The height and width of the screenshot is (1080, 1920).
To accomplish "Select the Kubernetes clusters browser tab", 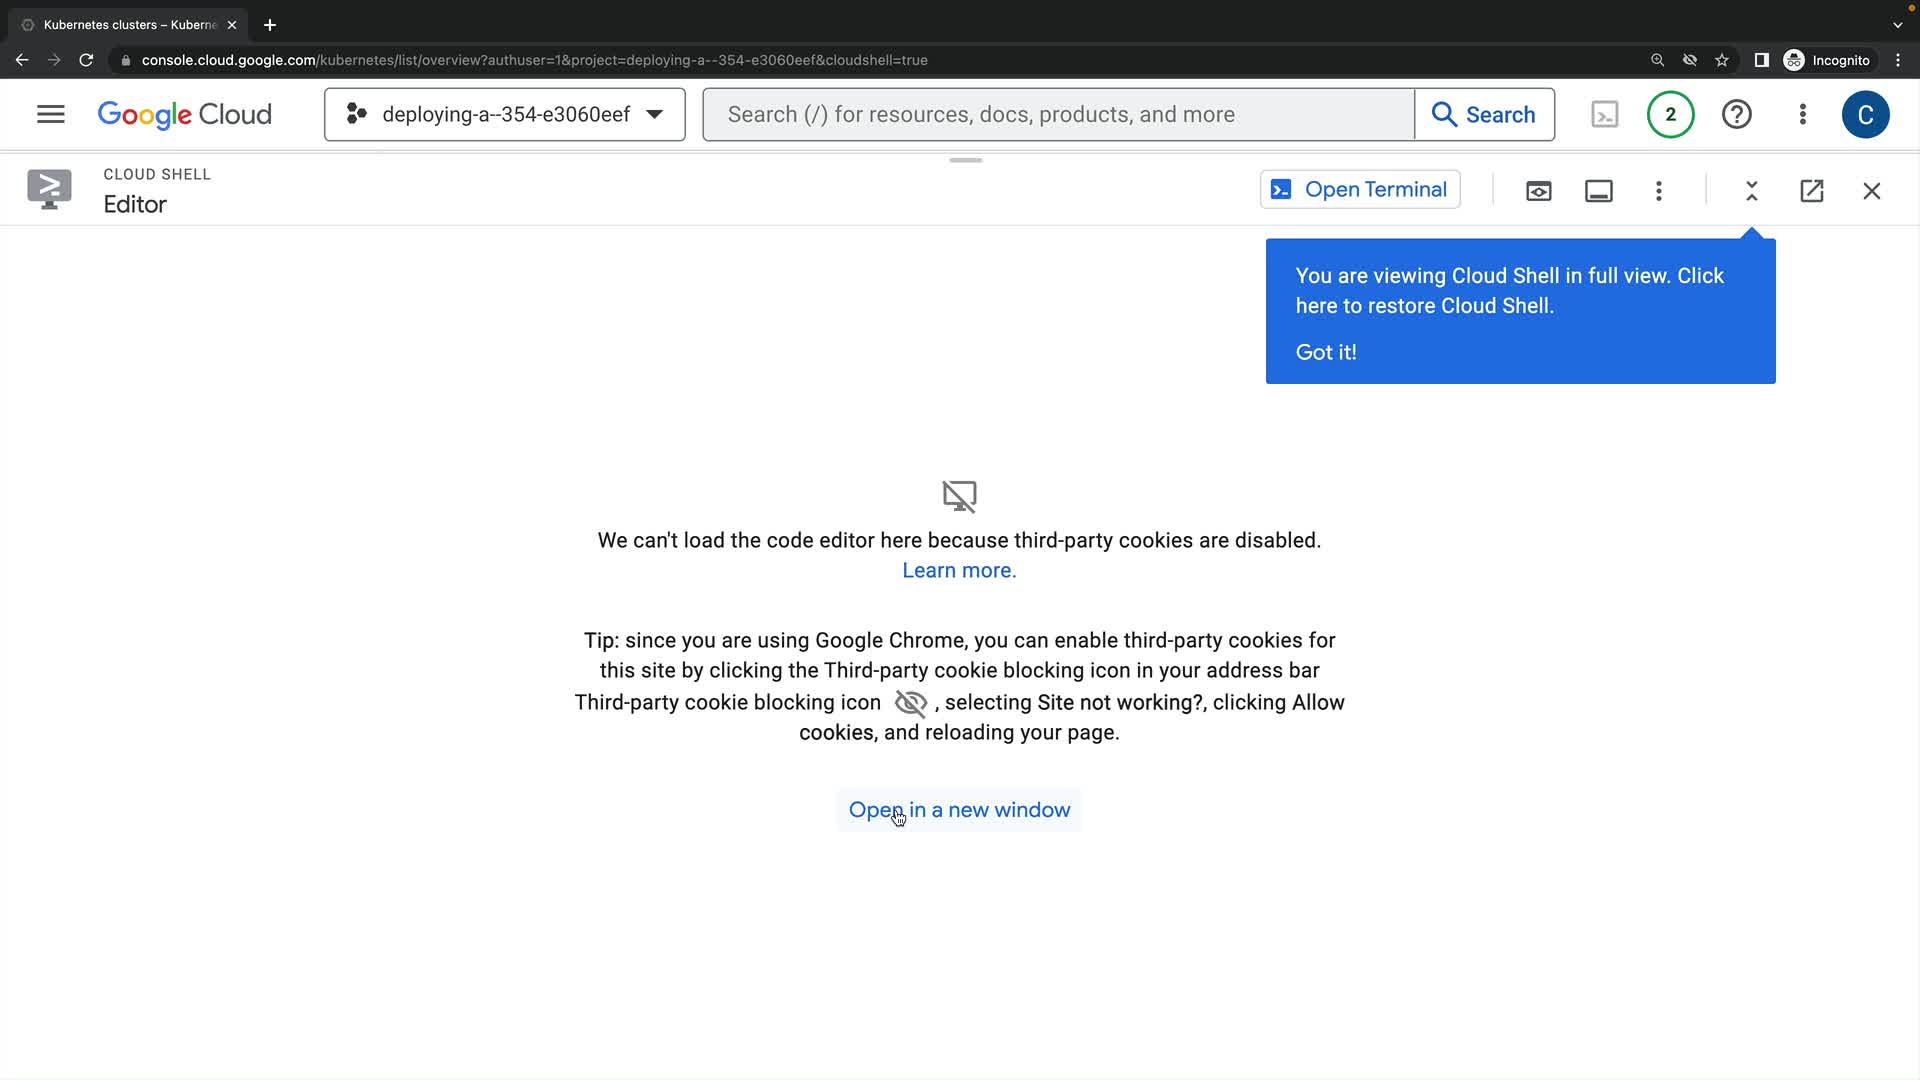I will [x=128, y=25].
